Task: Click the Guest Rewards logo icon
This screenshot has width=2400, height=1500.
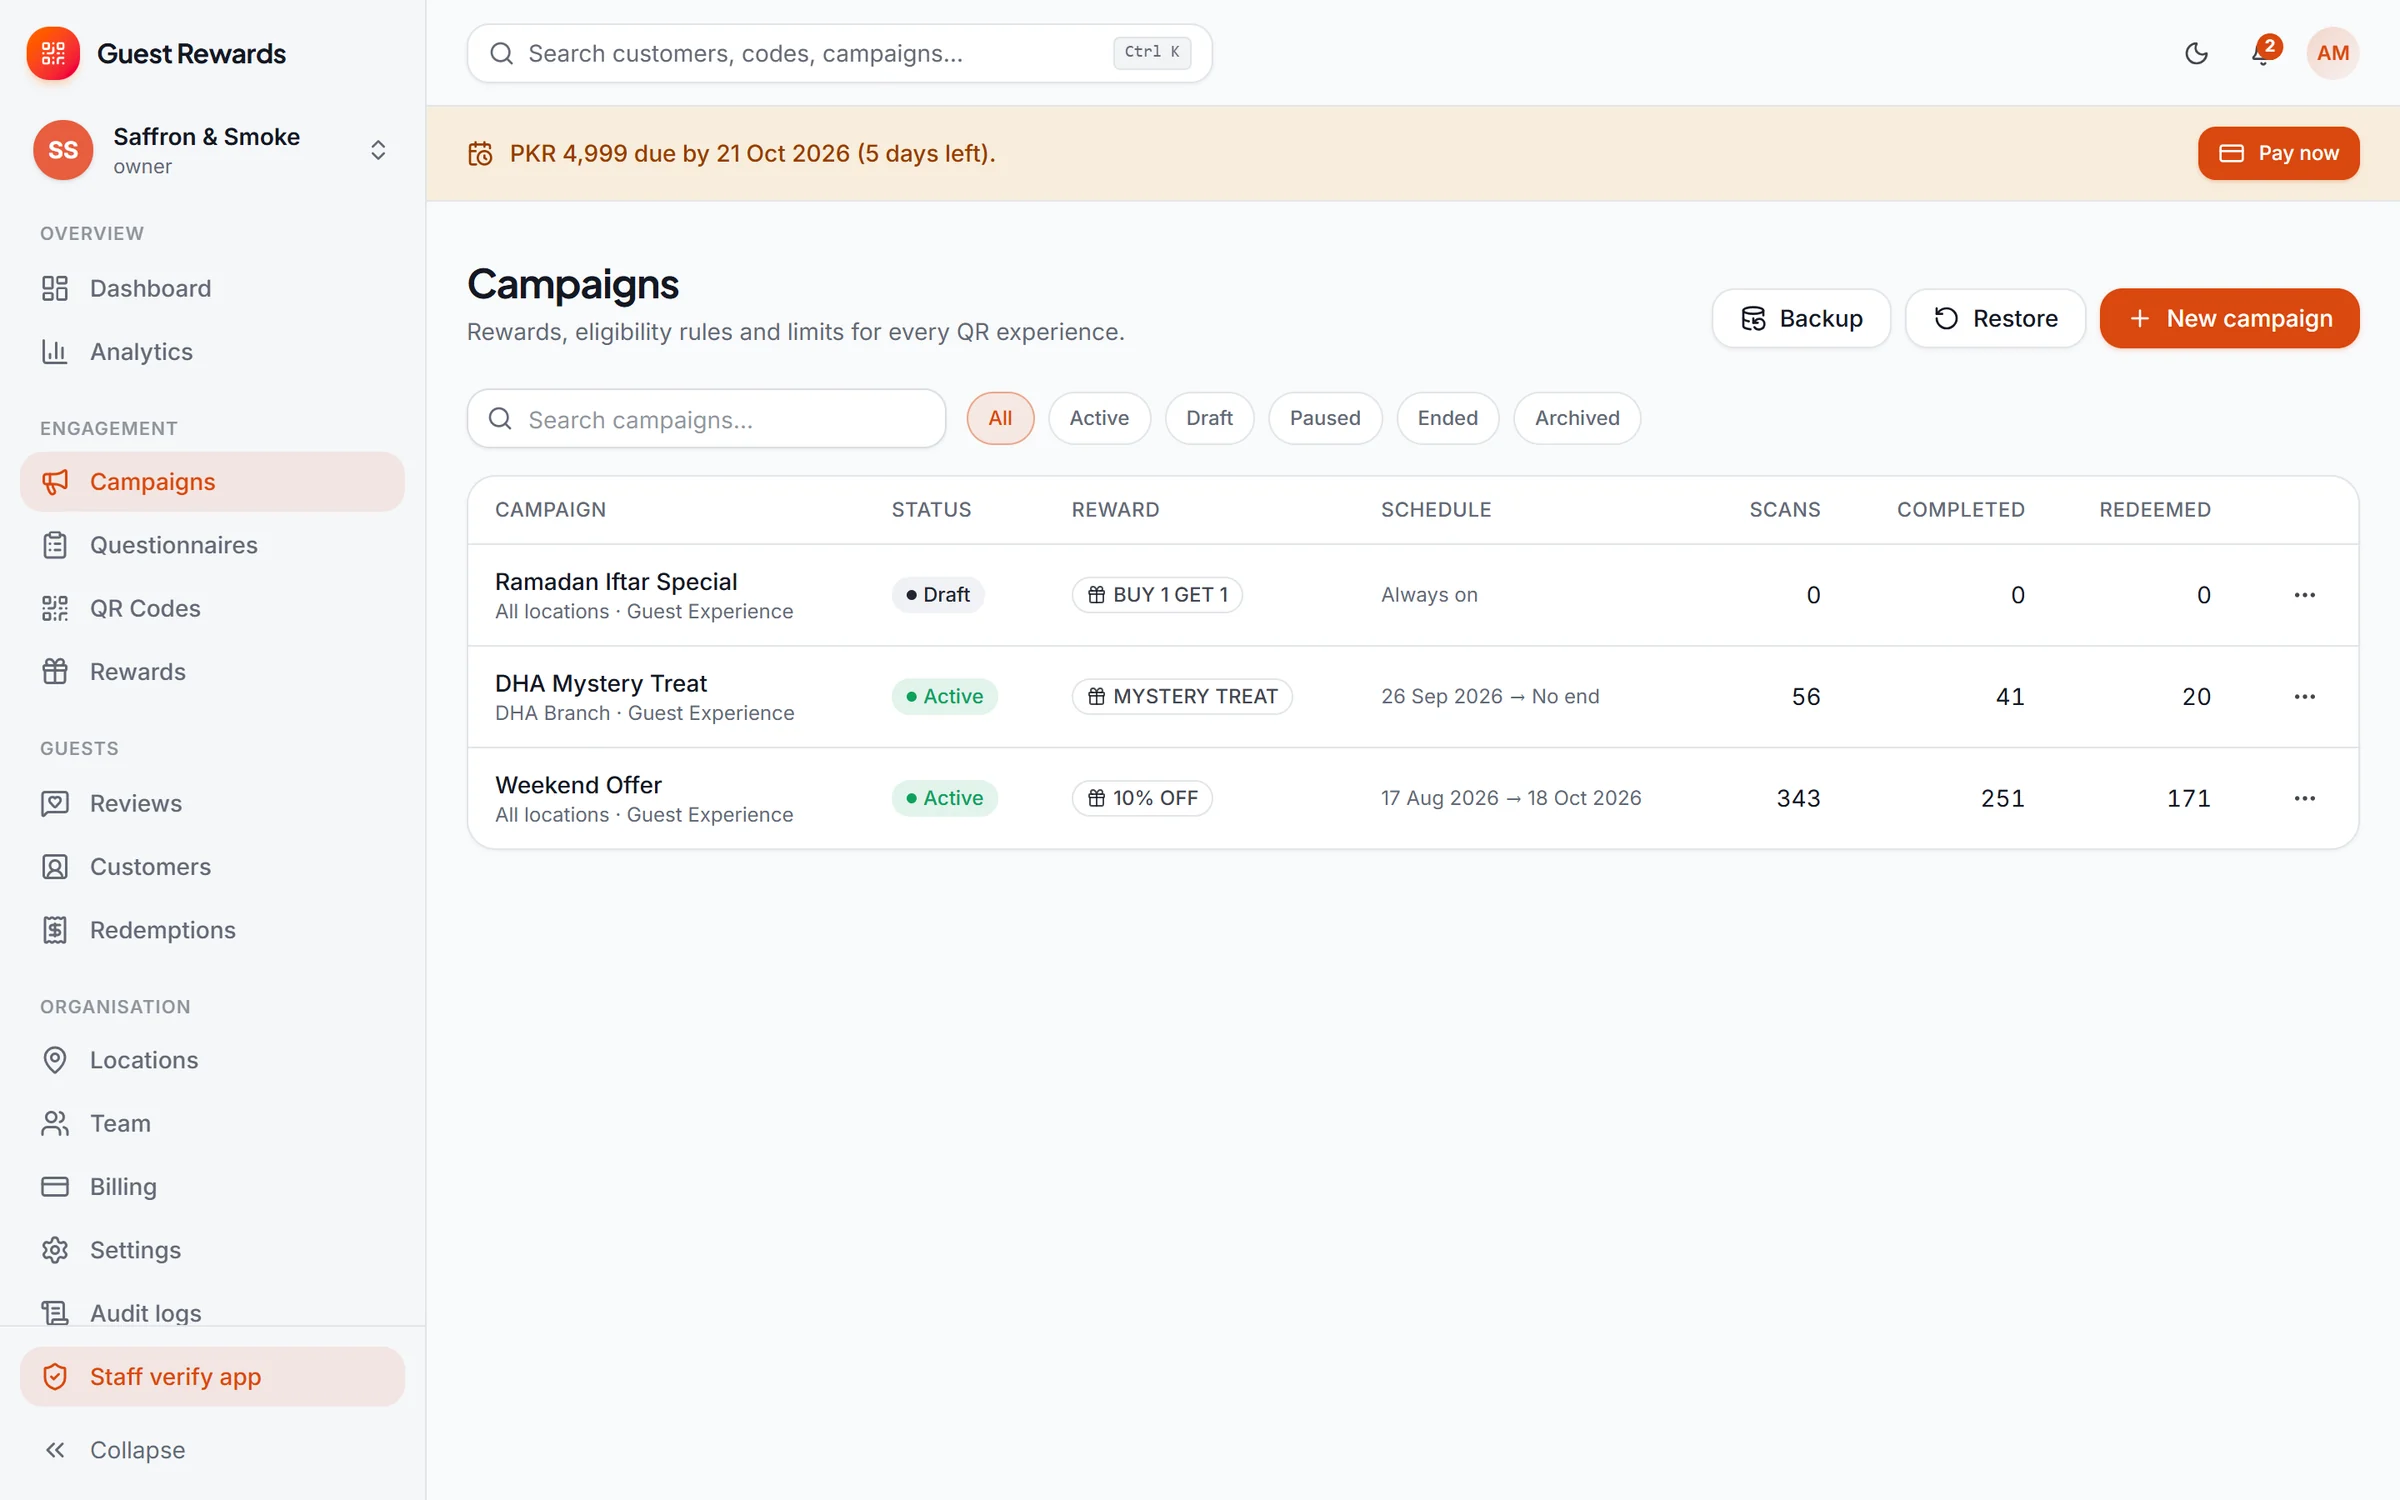Action: [53, 53]
